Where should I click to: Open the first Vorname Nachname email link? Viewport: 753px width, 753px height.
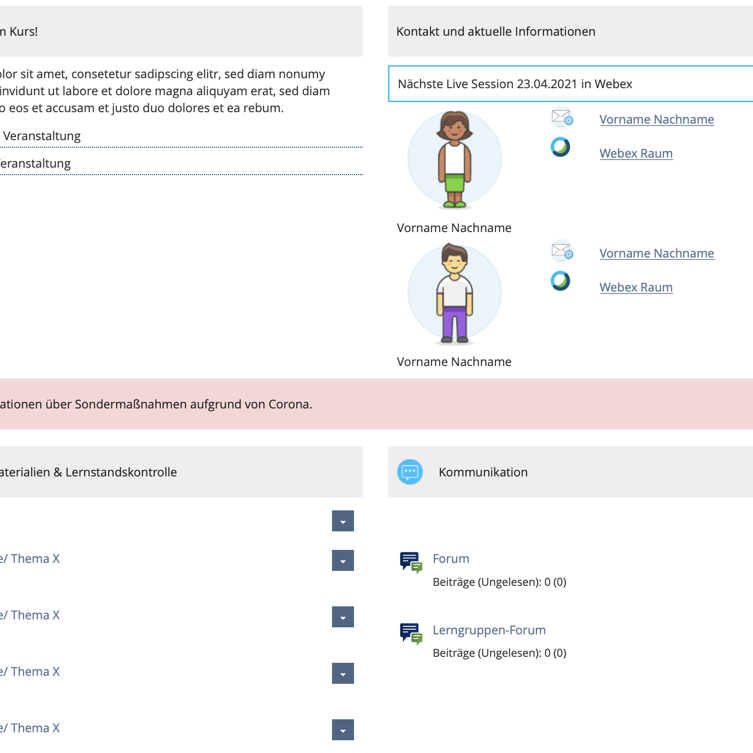click(656, 119)
